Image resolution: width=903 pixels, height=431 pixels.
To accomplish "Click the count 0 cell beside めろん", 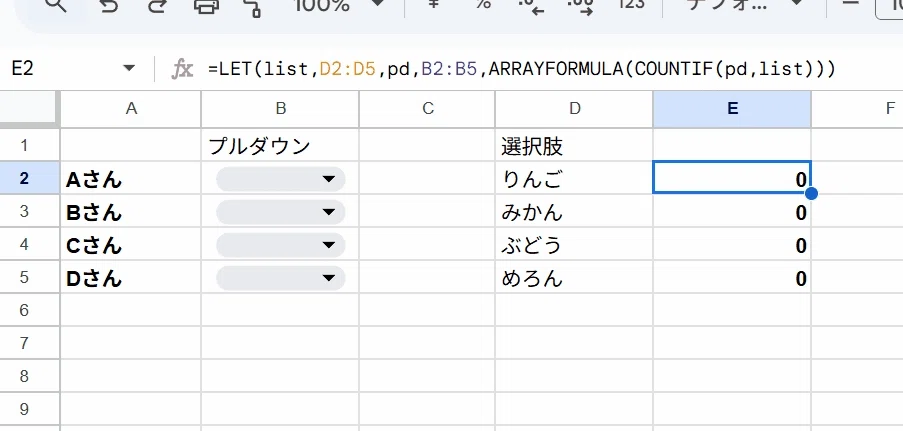I will tap(732, 277).
